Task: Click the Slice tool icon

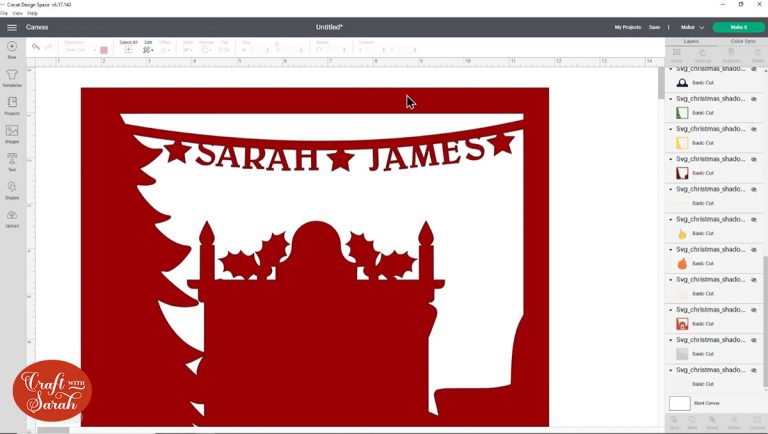Action: click(674, 420)
